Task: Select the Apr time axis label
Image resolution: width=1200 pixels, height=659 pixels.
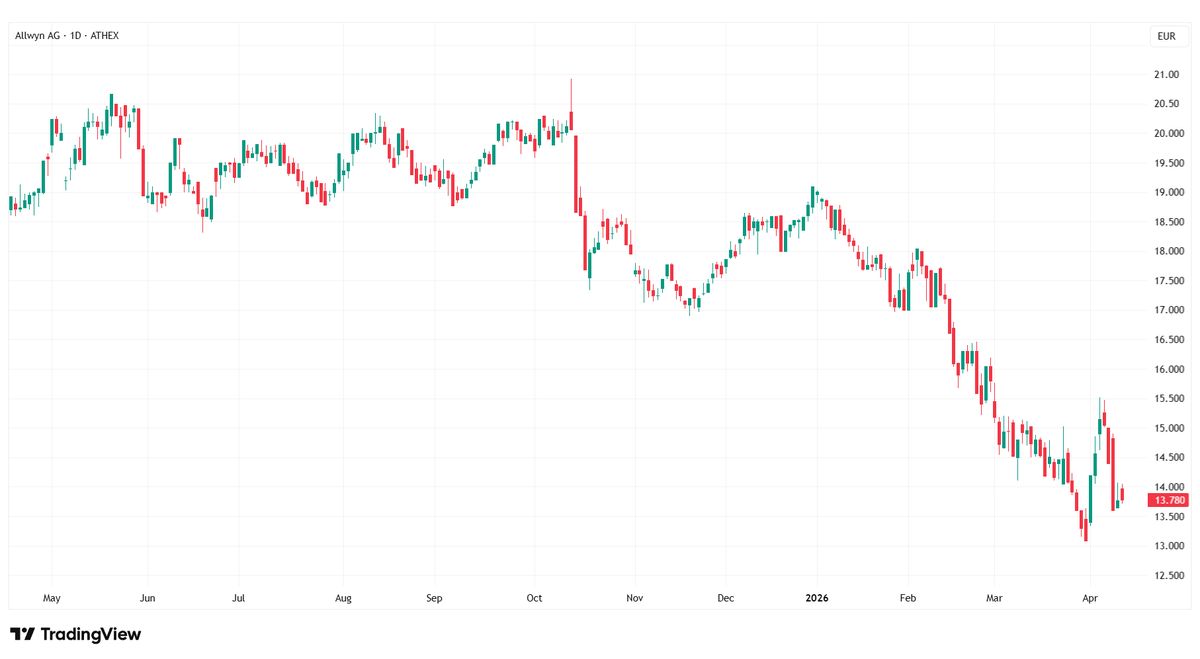Action: click(x=1091, y=598)
